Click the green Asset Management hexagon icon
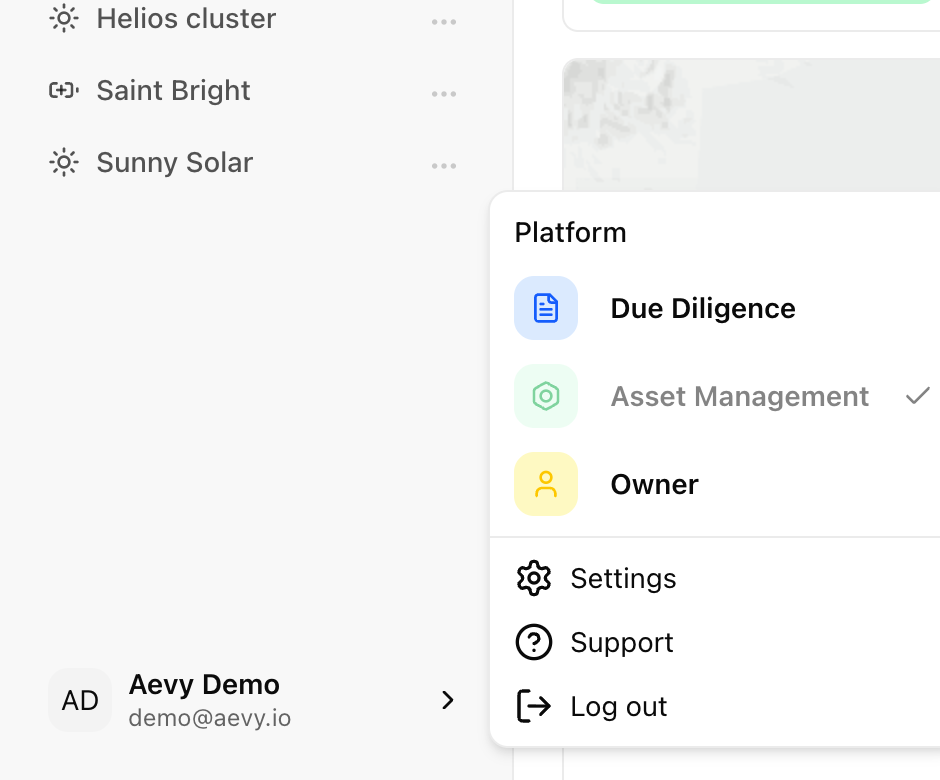This screenshot has width=940, height=780. pos(546,396)
